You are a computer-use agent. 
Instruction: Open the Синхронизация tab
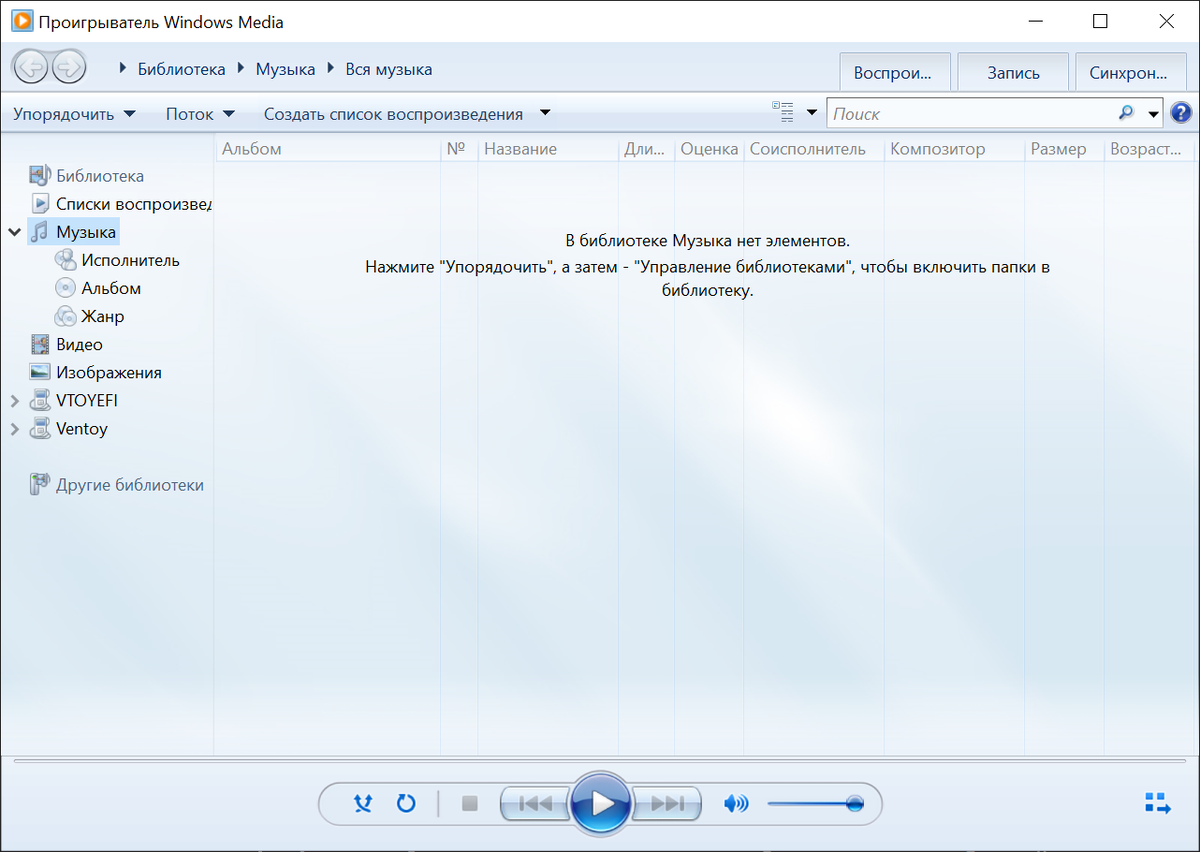tap(1129, 72)
